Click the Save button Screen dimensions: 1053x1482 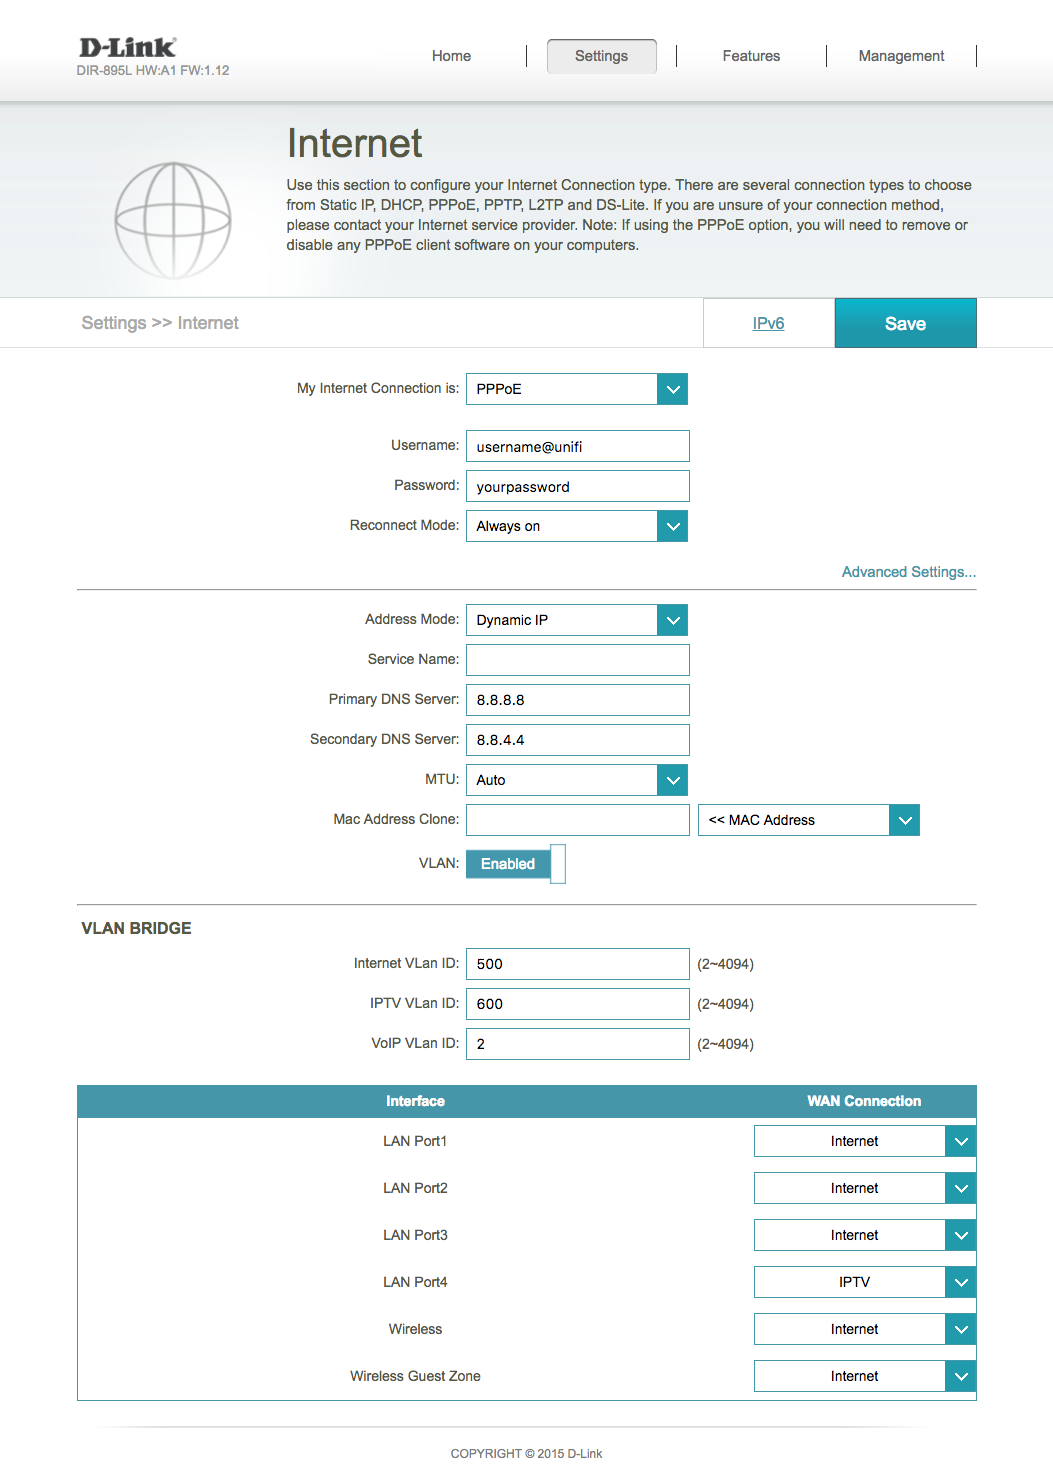[905, 323]
